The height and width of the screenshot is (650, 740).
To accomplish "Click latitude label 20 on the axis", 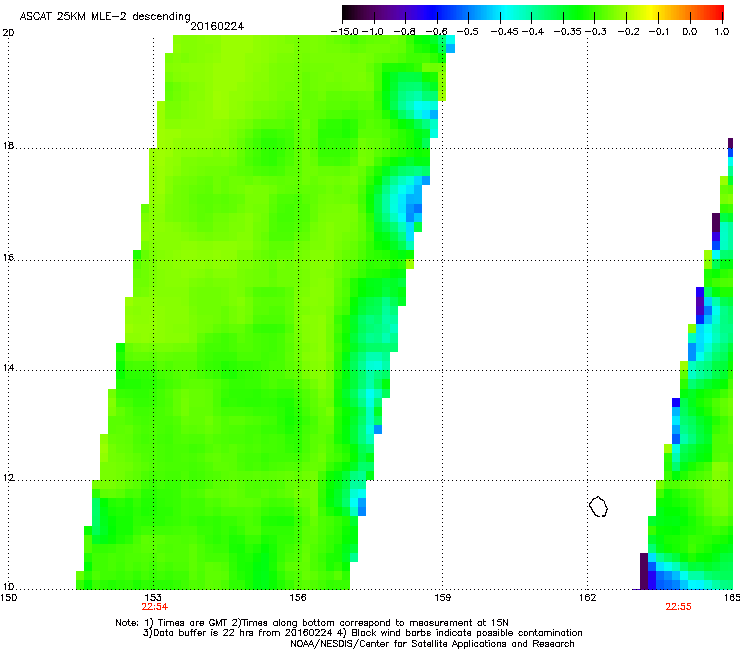I will pyautogui.click(x=8, y=33).
